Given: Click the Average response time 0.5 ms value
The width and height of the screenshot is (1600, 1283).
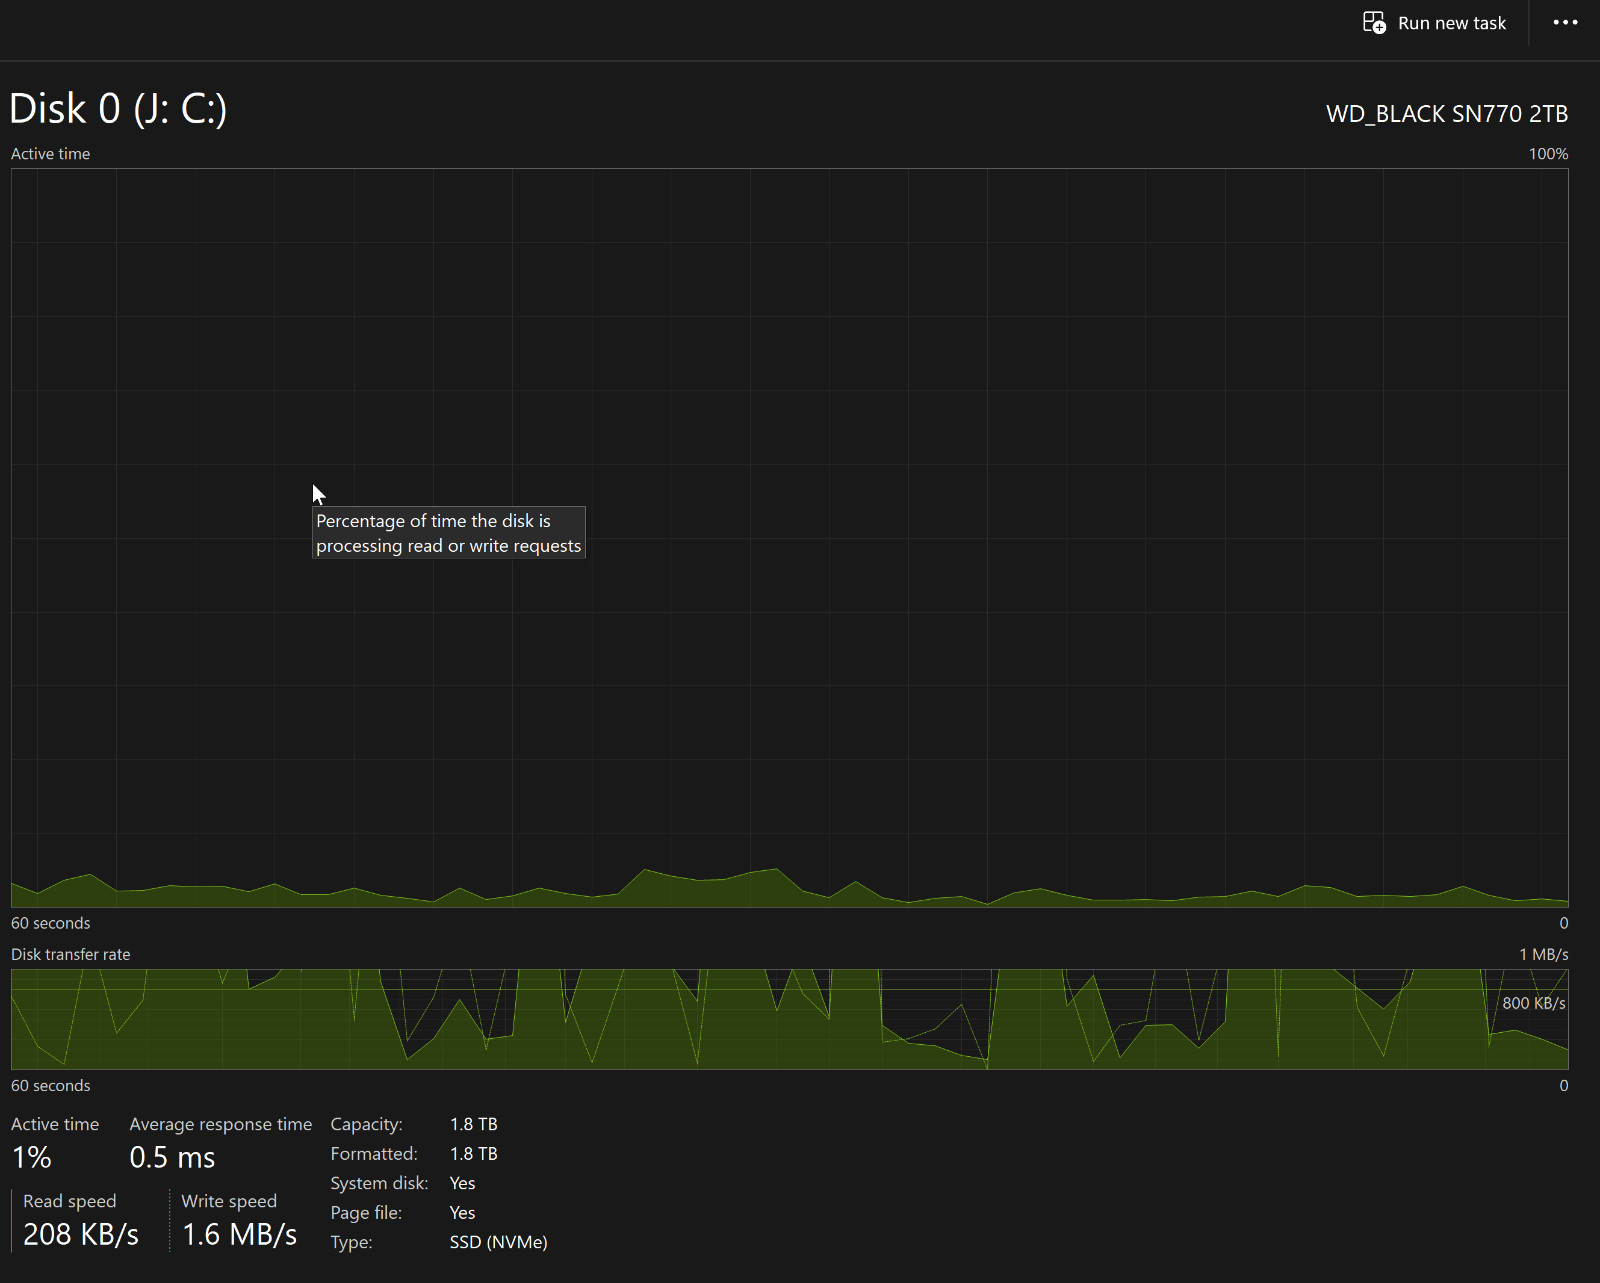Looking at the screenshot, I should (172, 1158).
